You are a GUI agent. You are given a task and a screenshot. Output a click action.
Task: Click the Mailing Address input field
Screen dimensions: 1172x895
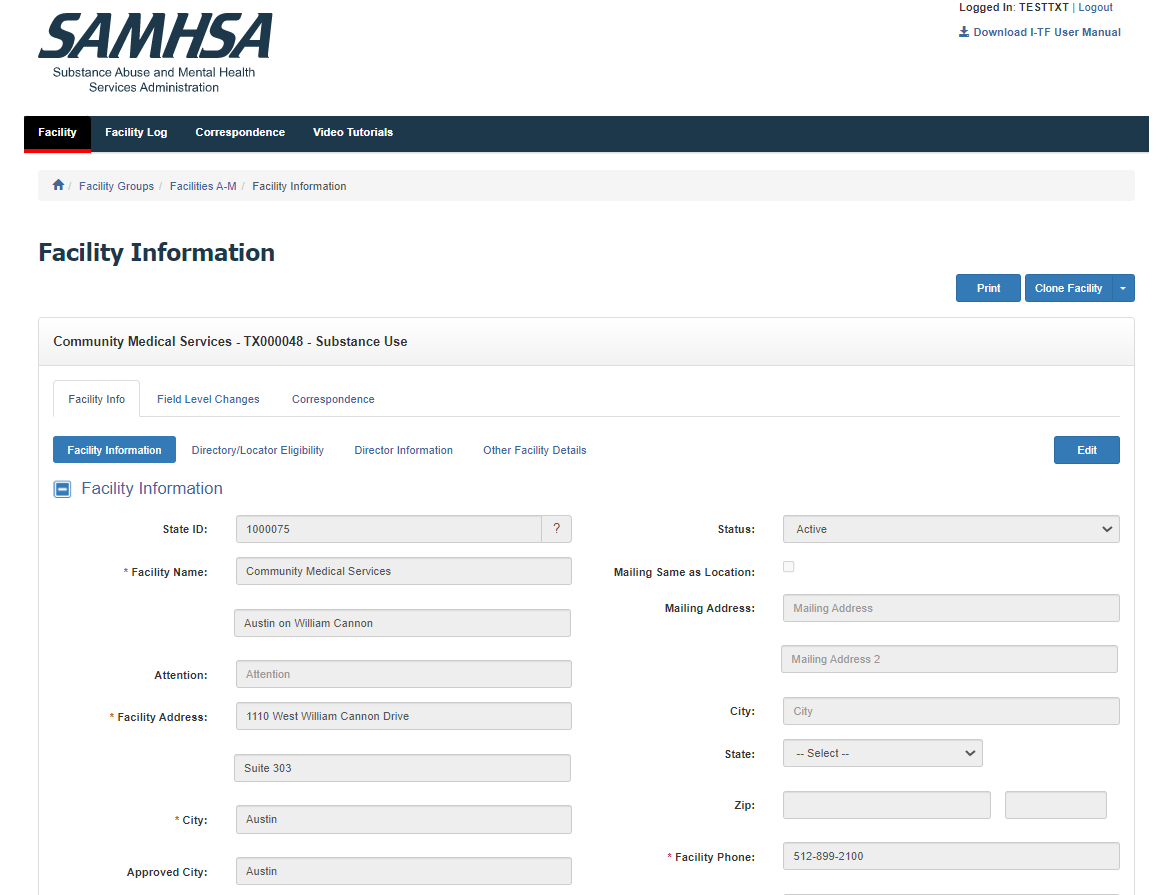coord(950,608)
